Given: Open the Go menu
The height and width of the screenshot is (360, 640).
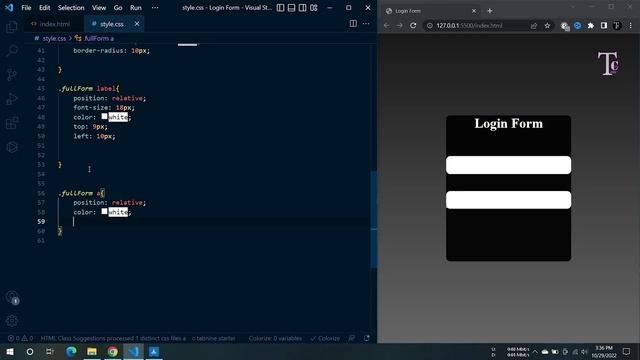Looking at the screenshot, I should pos(118,8).
